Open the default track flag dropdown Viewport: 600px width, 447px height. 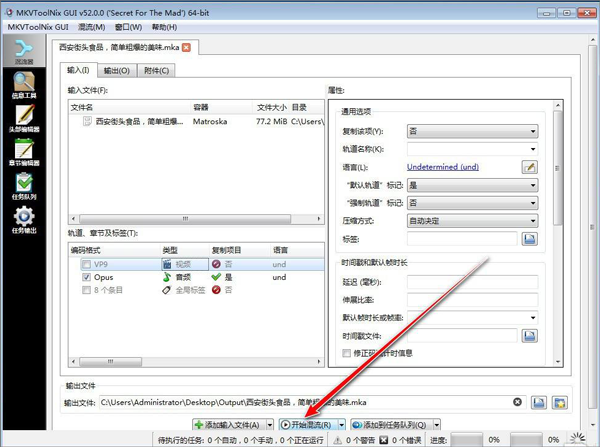473,185
